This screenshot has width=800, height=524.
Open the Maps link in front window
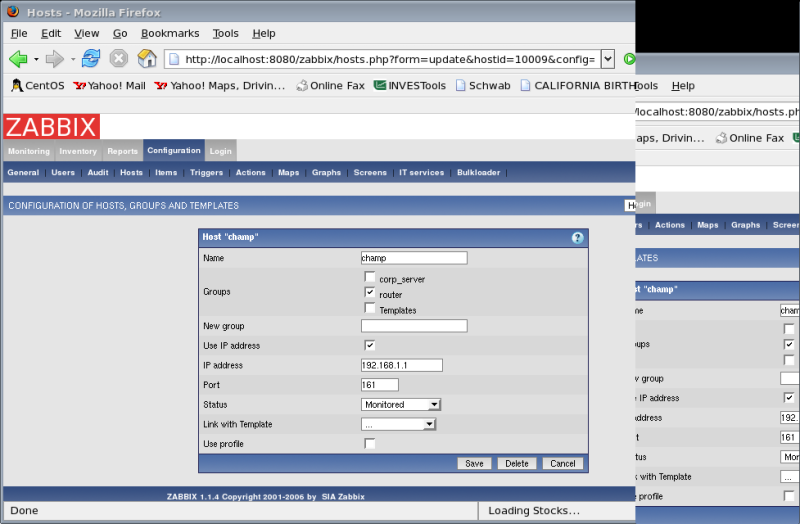tap(288, 172)
